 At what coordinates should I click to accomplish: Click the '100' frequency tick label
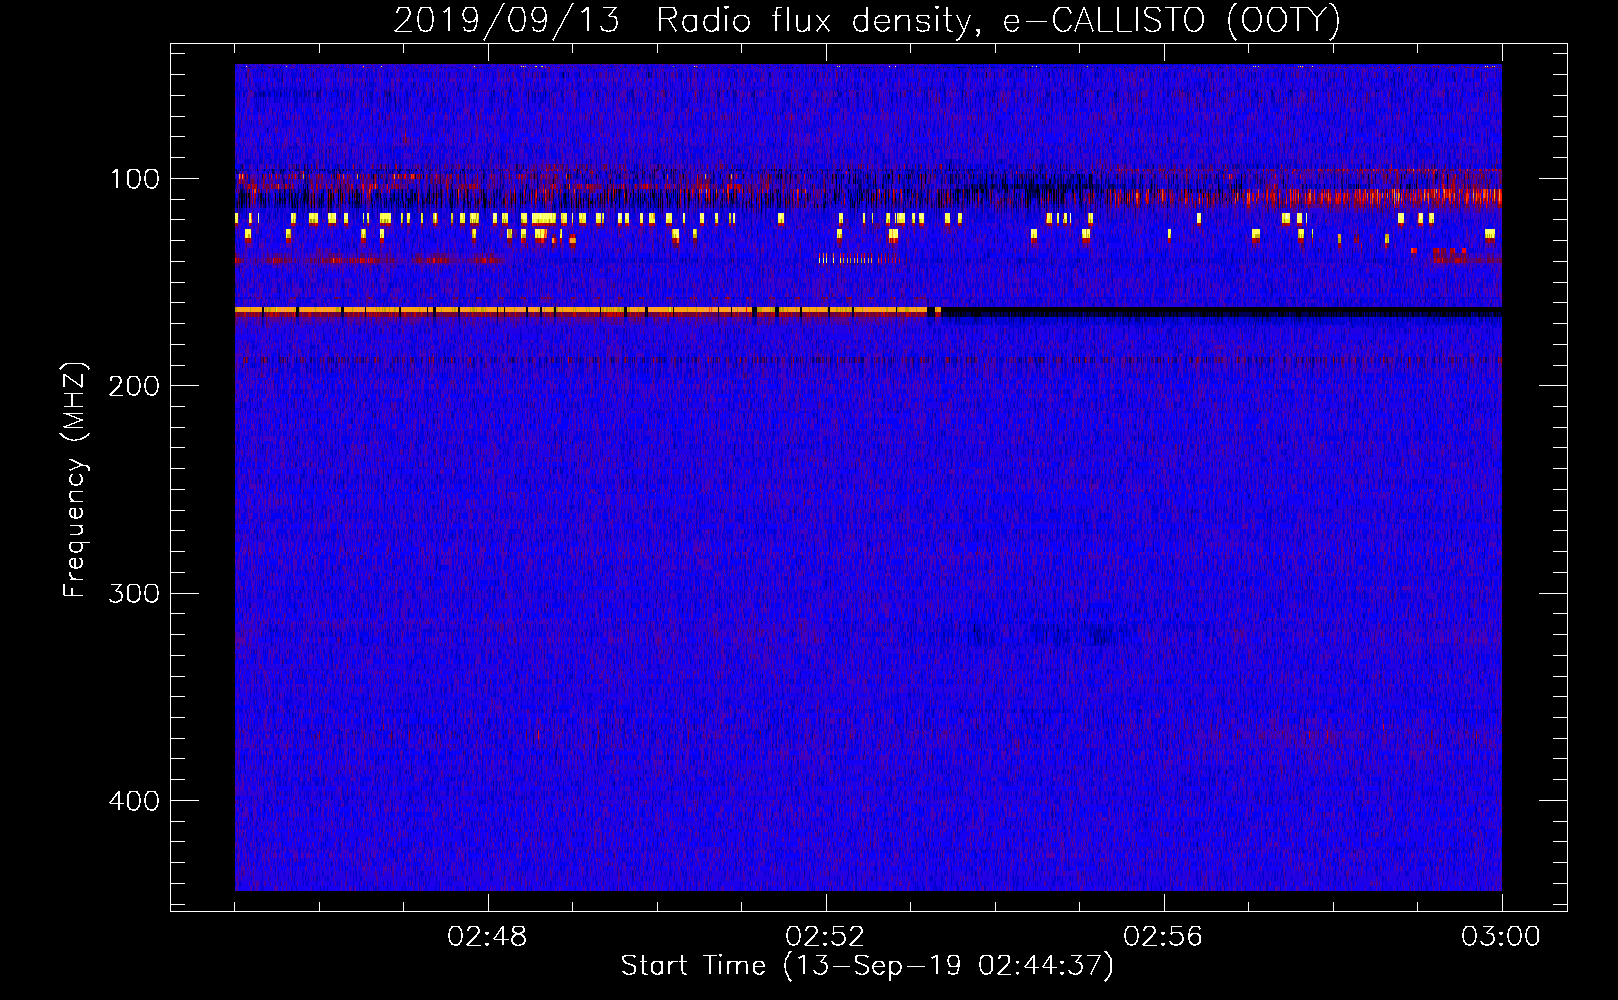(x=135, y=179)
